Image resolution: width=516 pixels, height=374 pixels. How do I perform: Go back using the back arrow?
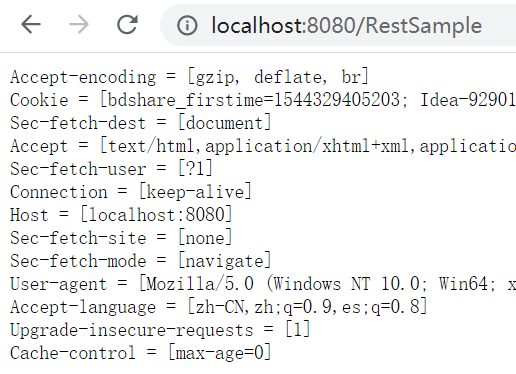tap(31, 24)
